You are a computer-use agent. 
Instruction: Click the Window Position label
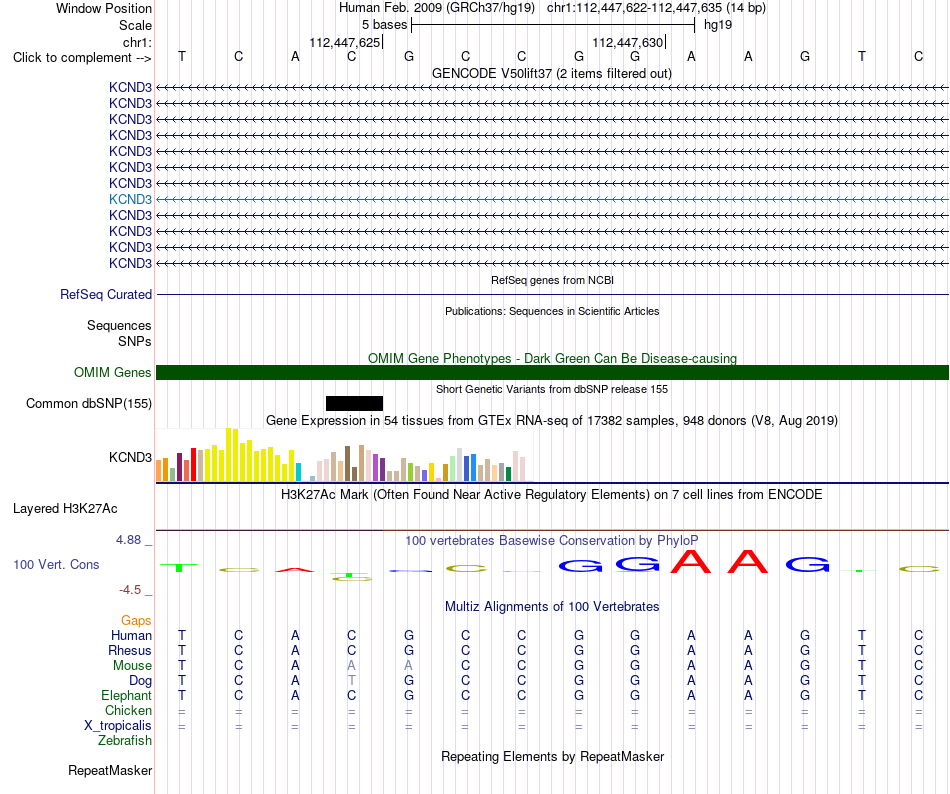pos(104,8)
